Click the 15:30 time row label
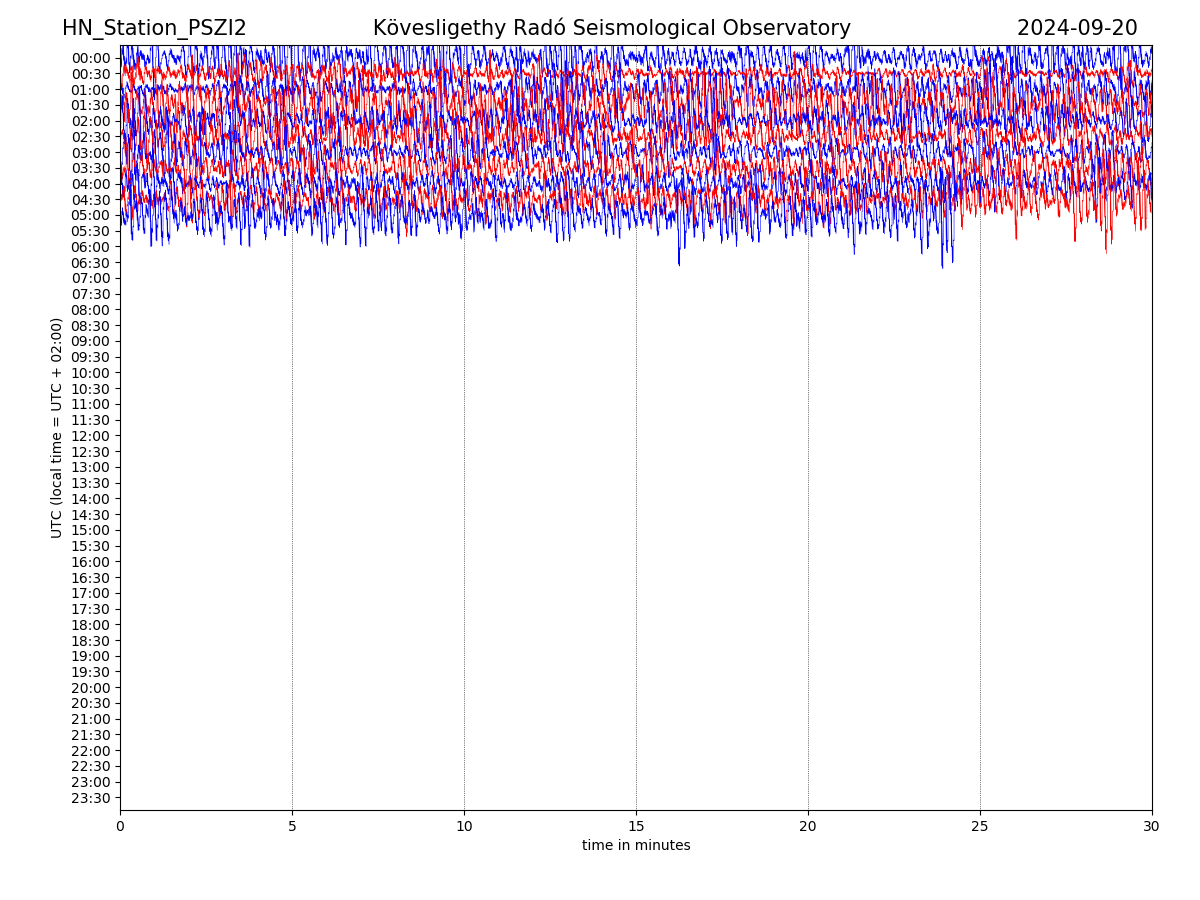1200x900 pixels. 90,546
